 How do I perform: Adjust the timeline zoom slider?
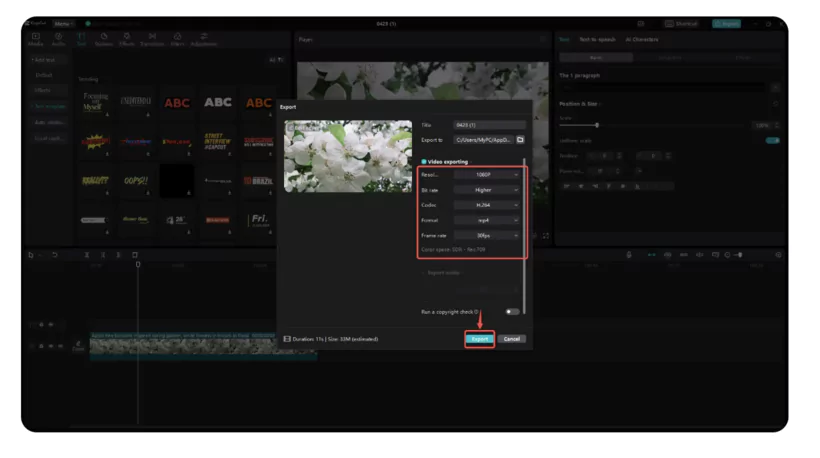point(738,255)
